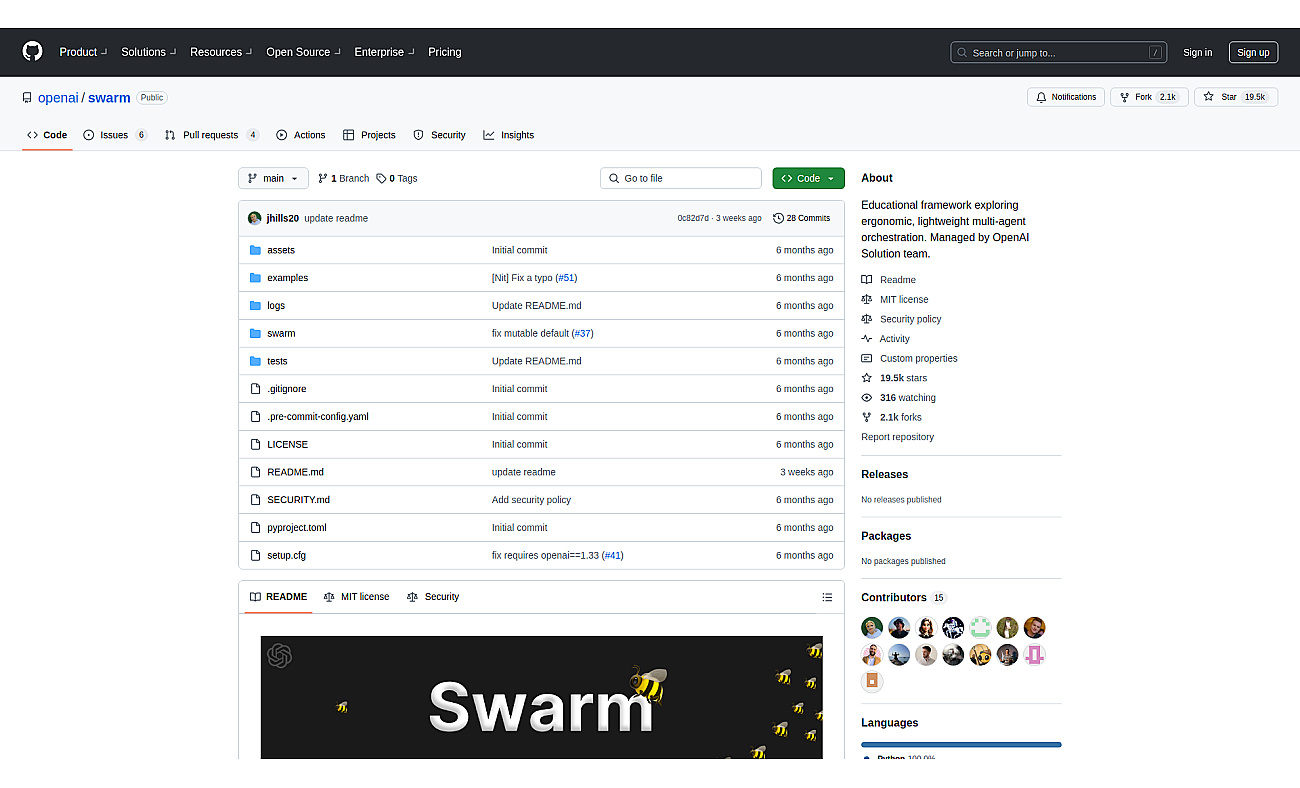Image resolution: width=1300 pixels, height=788 pixels.
Task: Click jhills20 avatar in commit row
Action: (255, 218)
